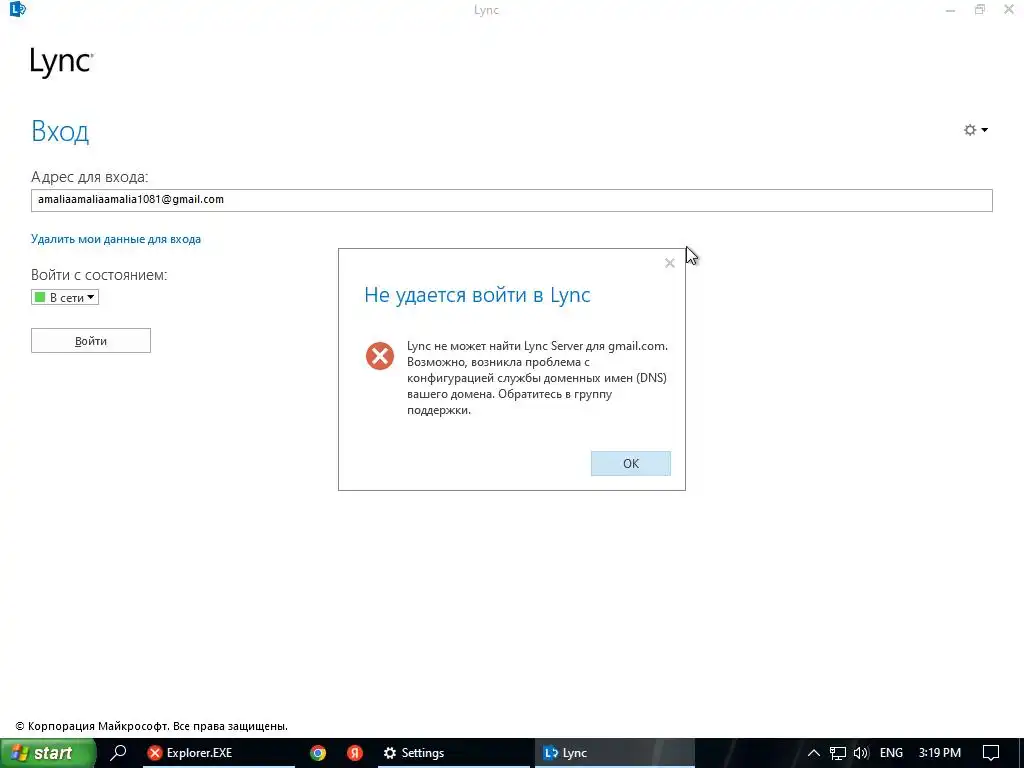Image resolution: width=1024 pixels, height=768 pixels.
Task: Show hidden tray icons chevron
Action: tap(813, 753)
